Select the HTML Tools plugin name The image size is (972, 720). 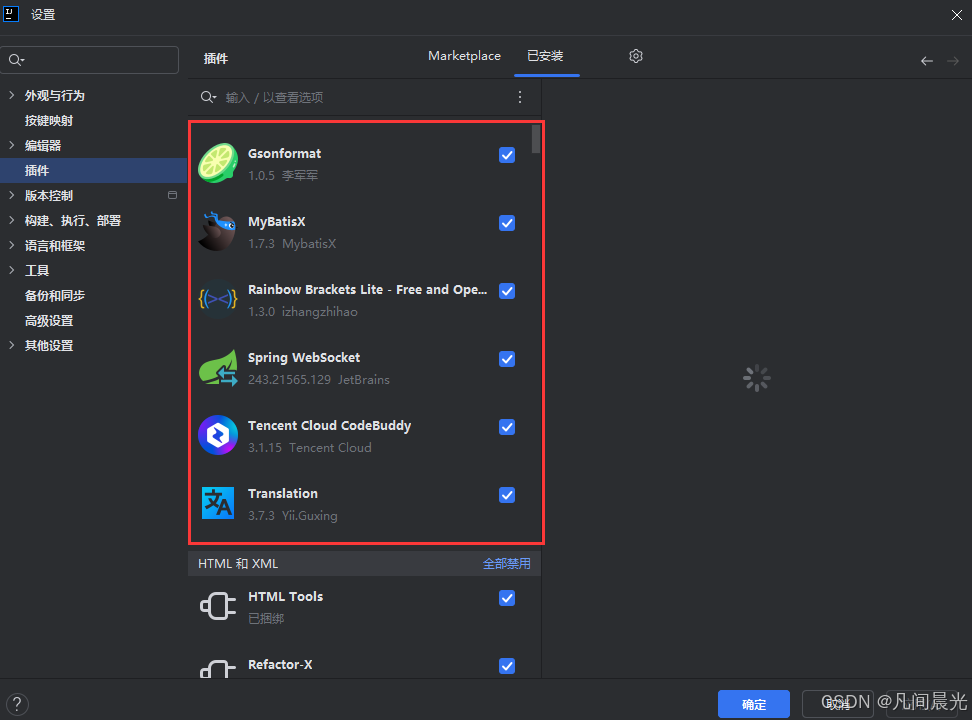285,597
